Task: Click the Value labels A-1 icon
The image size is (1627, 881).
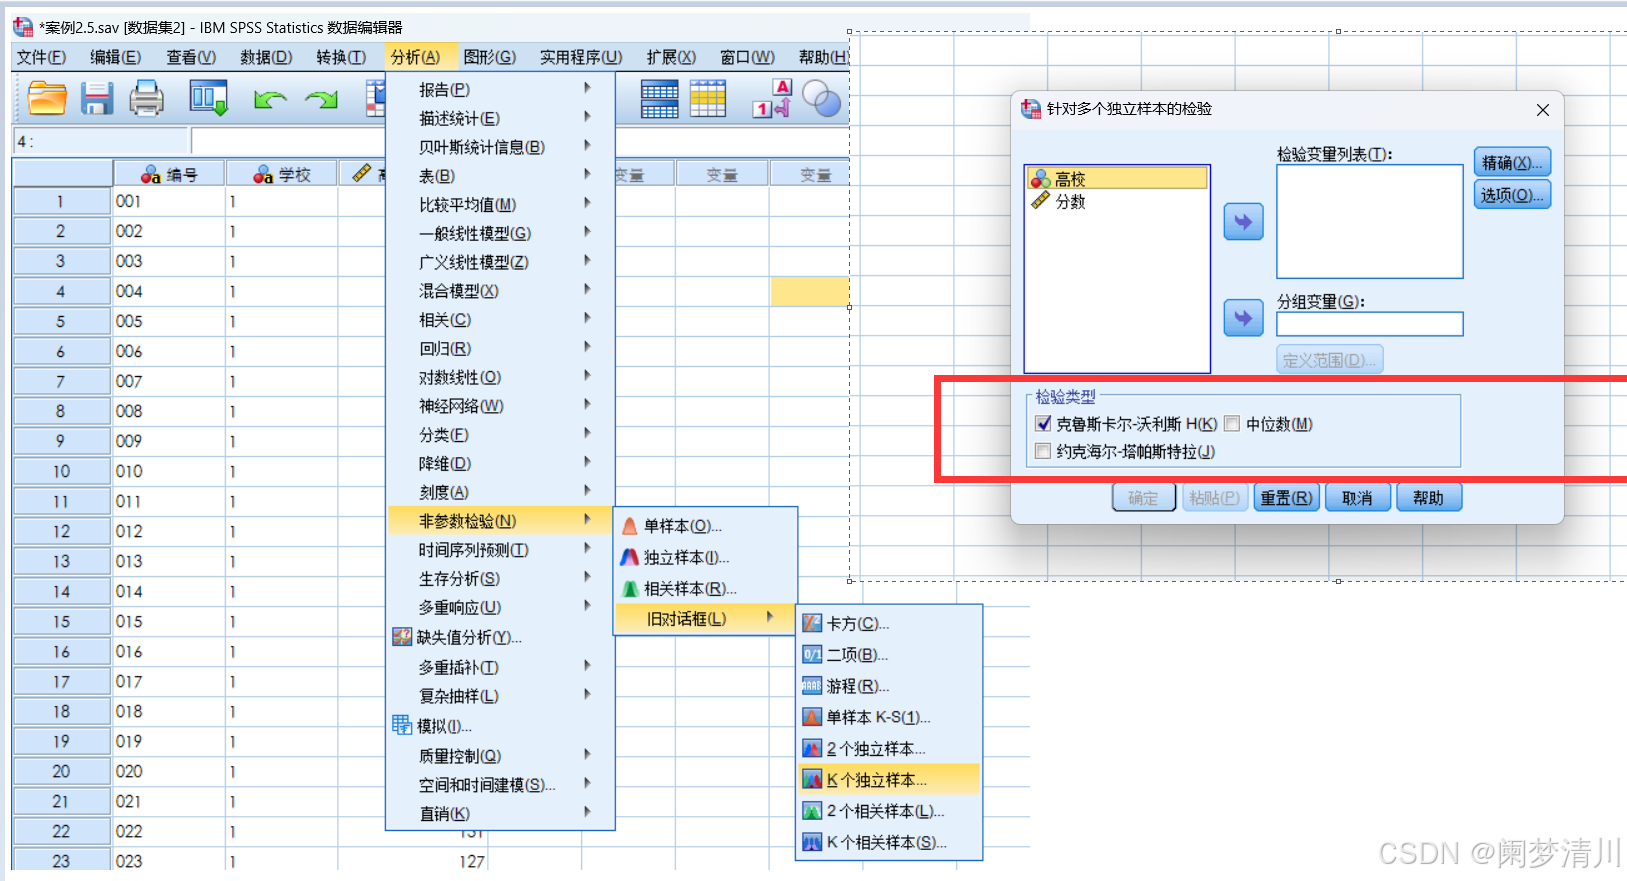Action: [772, 98]
